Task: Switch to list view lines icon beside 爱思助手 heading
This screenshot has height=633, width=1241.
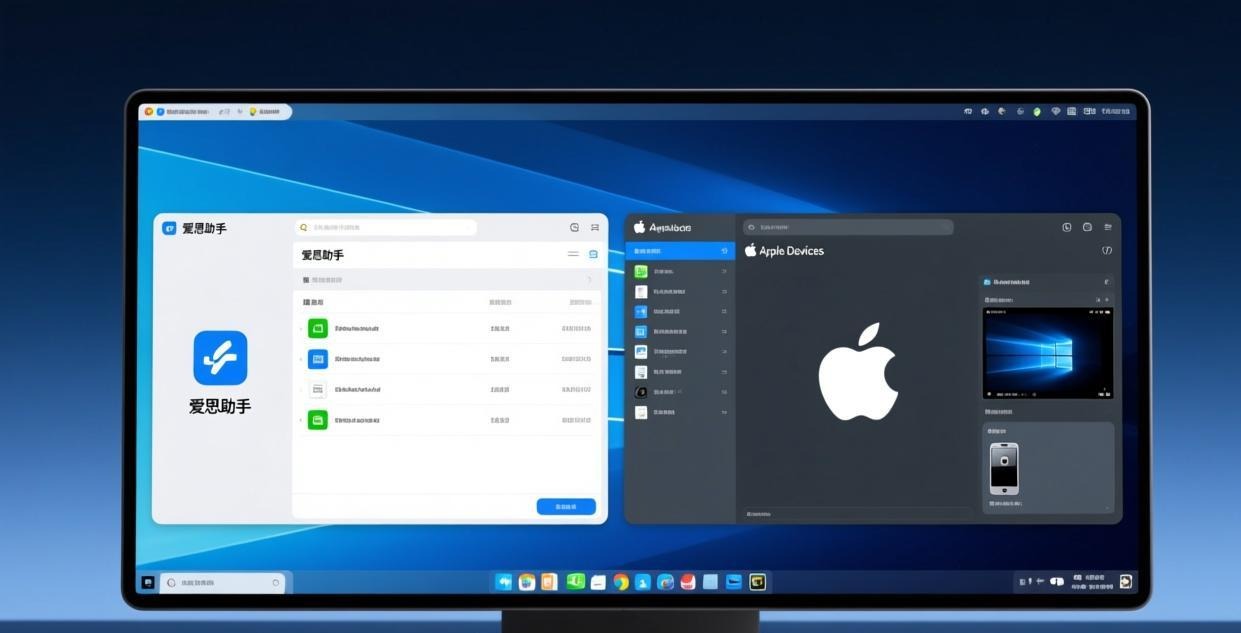Action: click(573, 255)
